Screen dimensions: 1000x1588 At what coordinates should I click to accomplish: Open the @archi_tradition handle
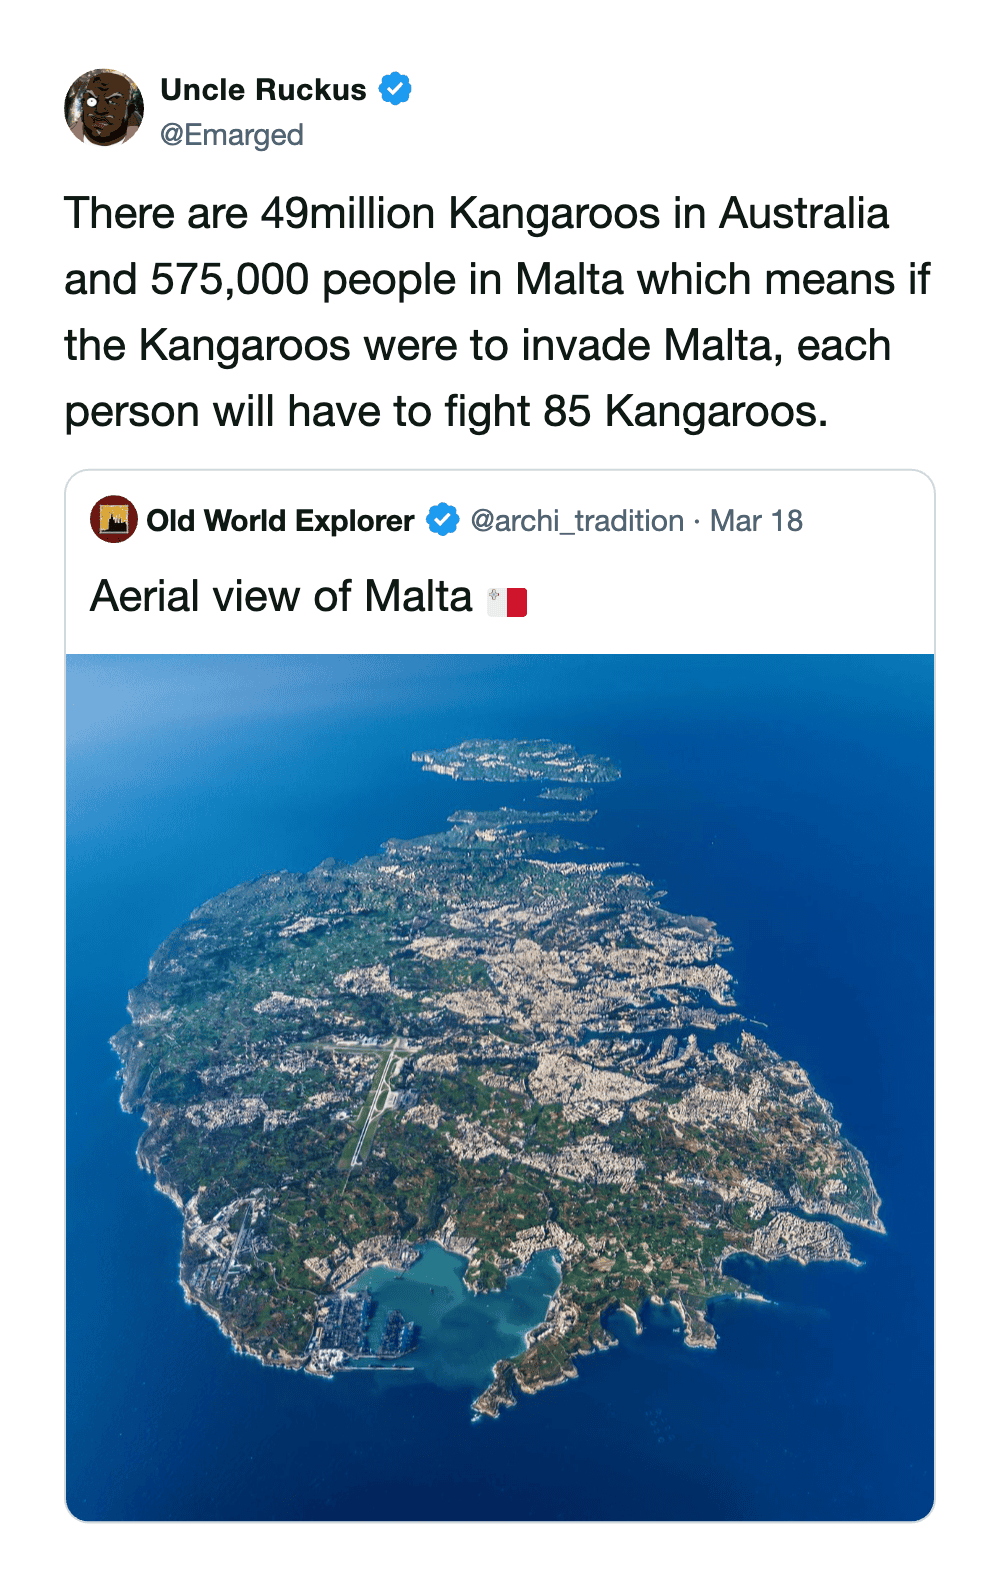(577, 521)
